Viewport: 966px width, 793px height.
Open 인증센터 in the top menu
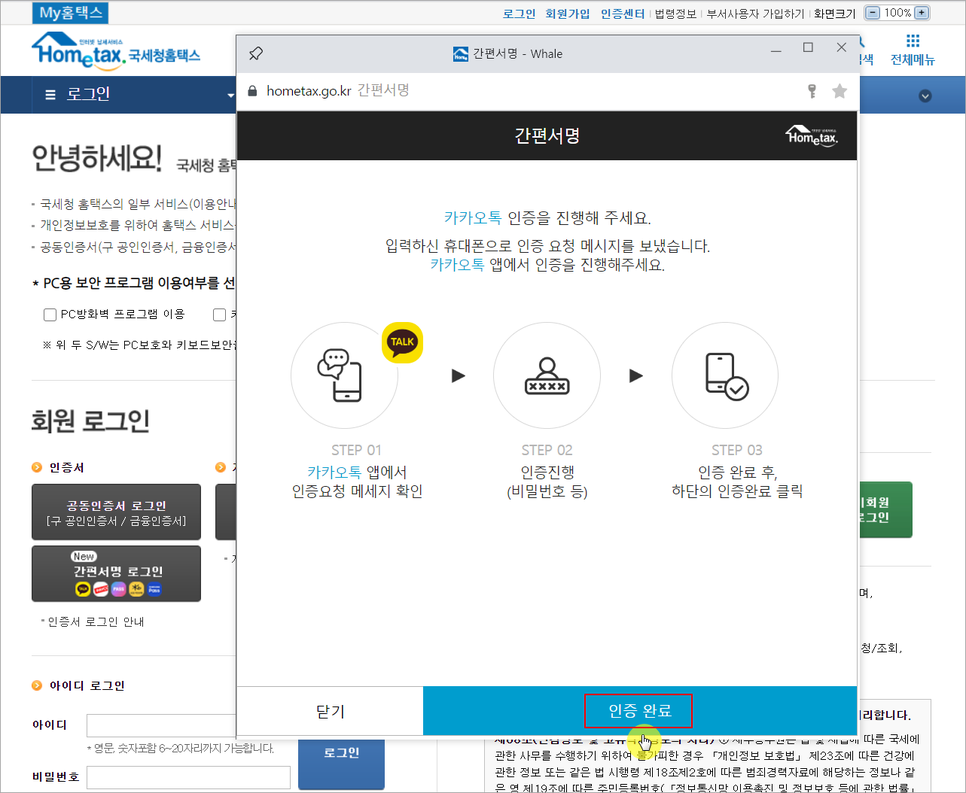click(622, 14)
